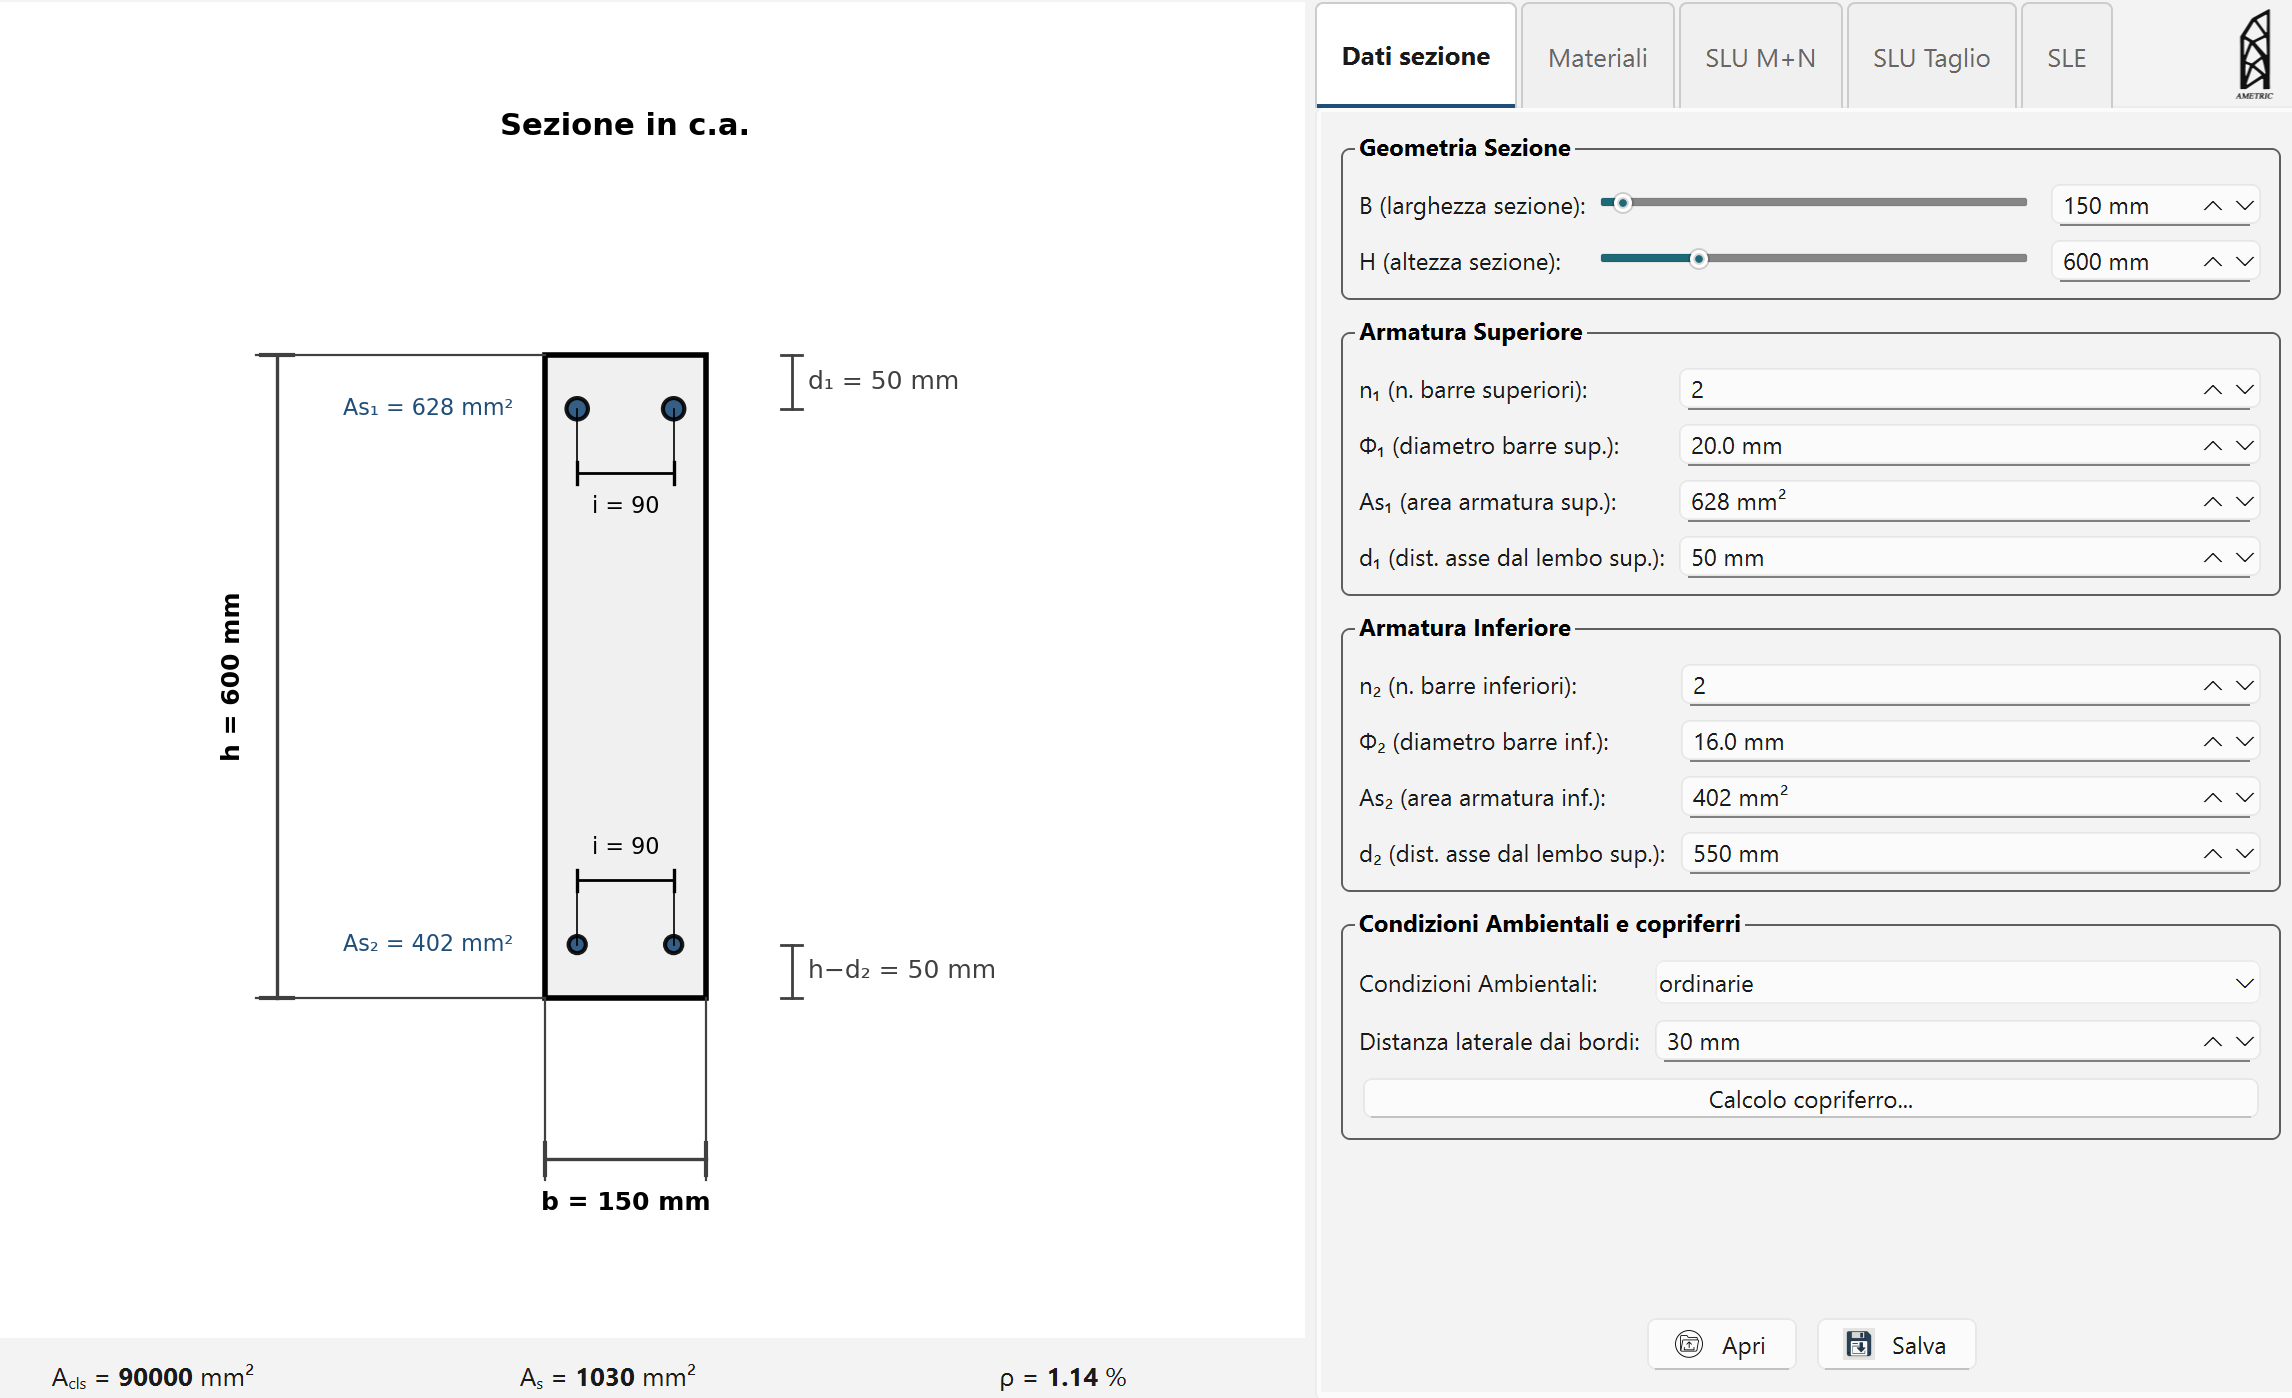Increase d₂ distance with up arrow
The height and width of the screenshot is (1398, 2292).
(2213, 854)
